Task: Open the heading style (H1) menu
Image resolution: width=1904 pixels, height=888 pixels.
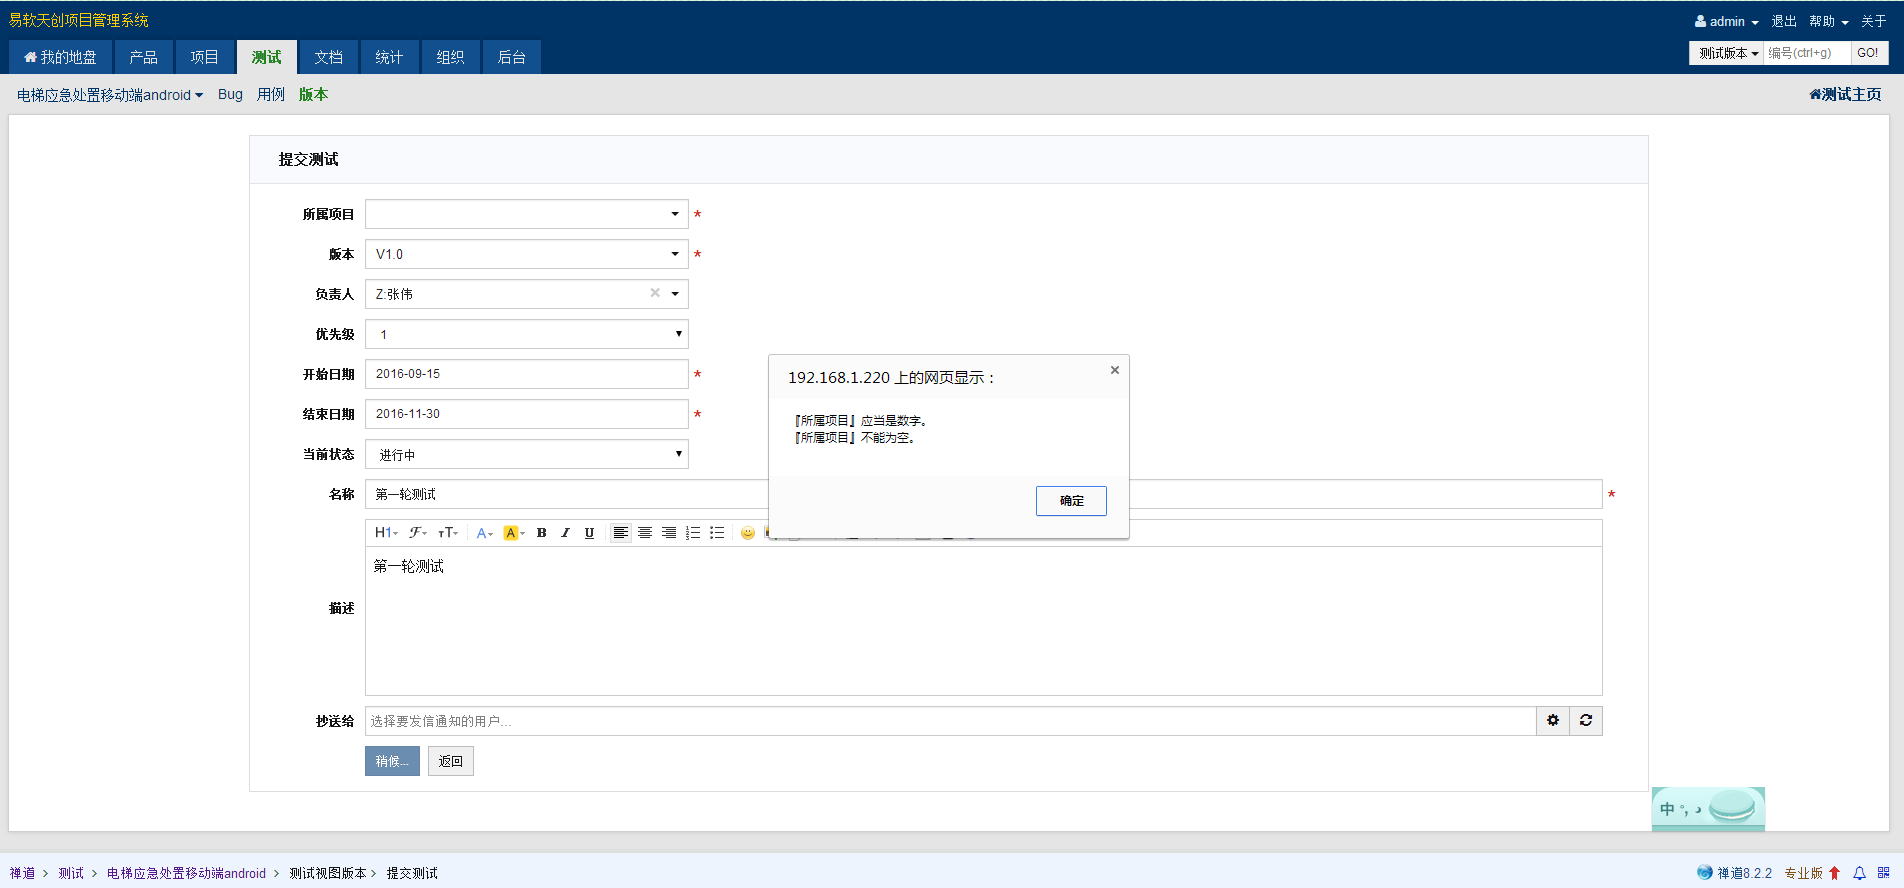Action: (386, 533)
